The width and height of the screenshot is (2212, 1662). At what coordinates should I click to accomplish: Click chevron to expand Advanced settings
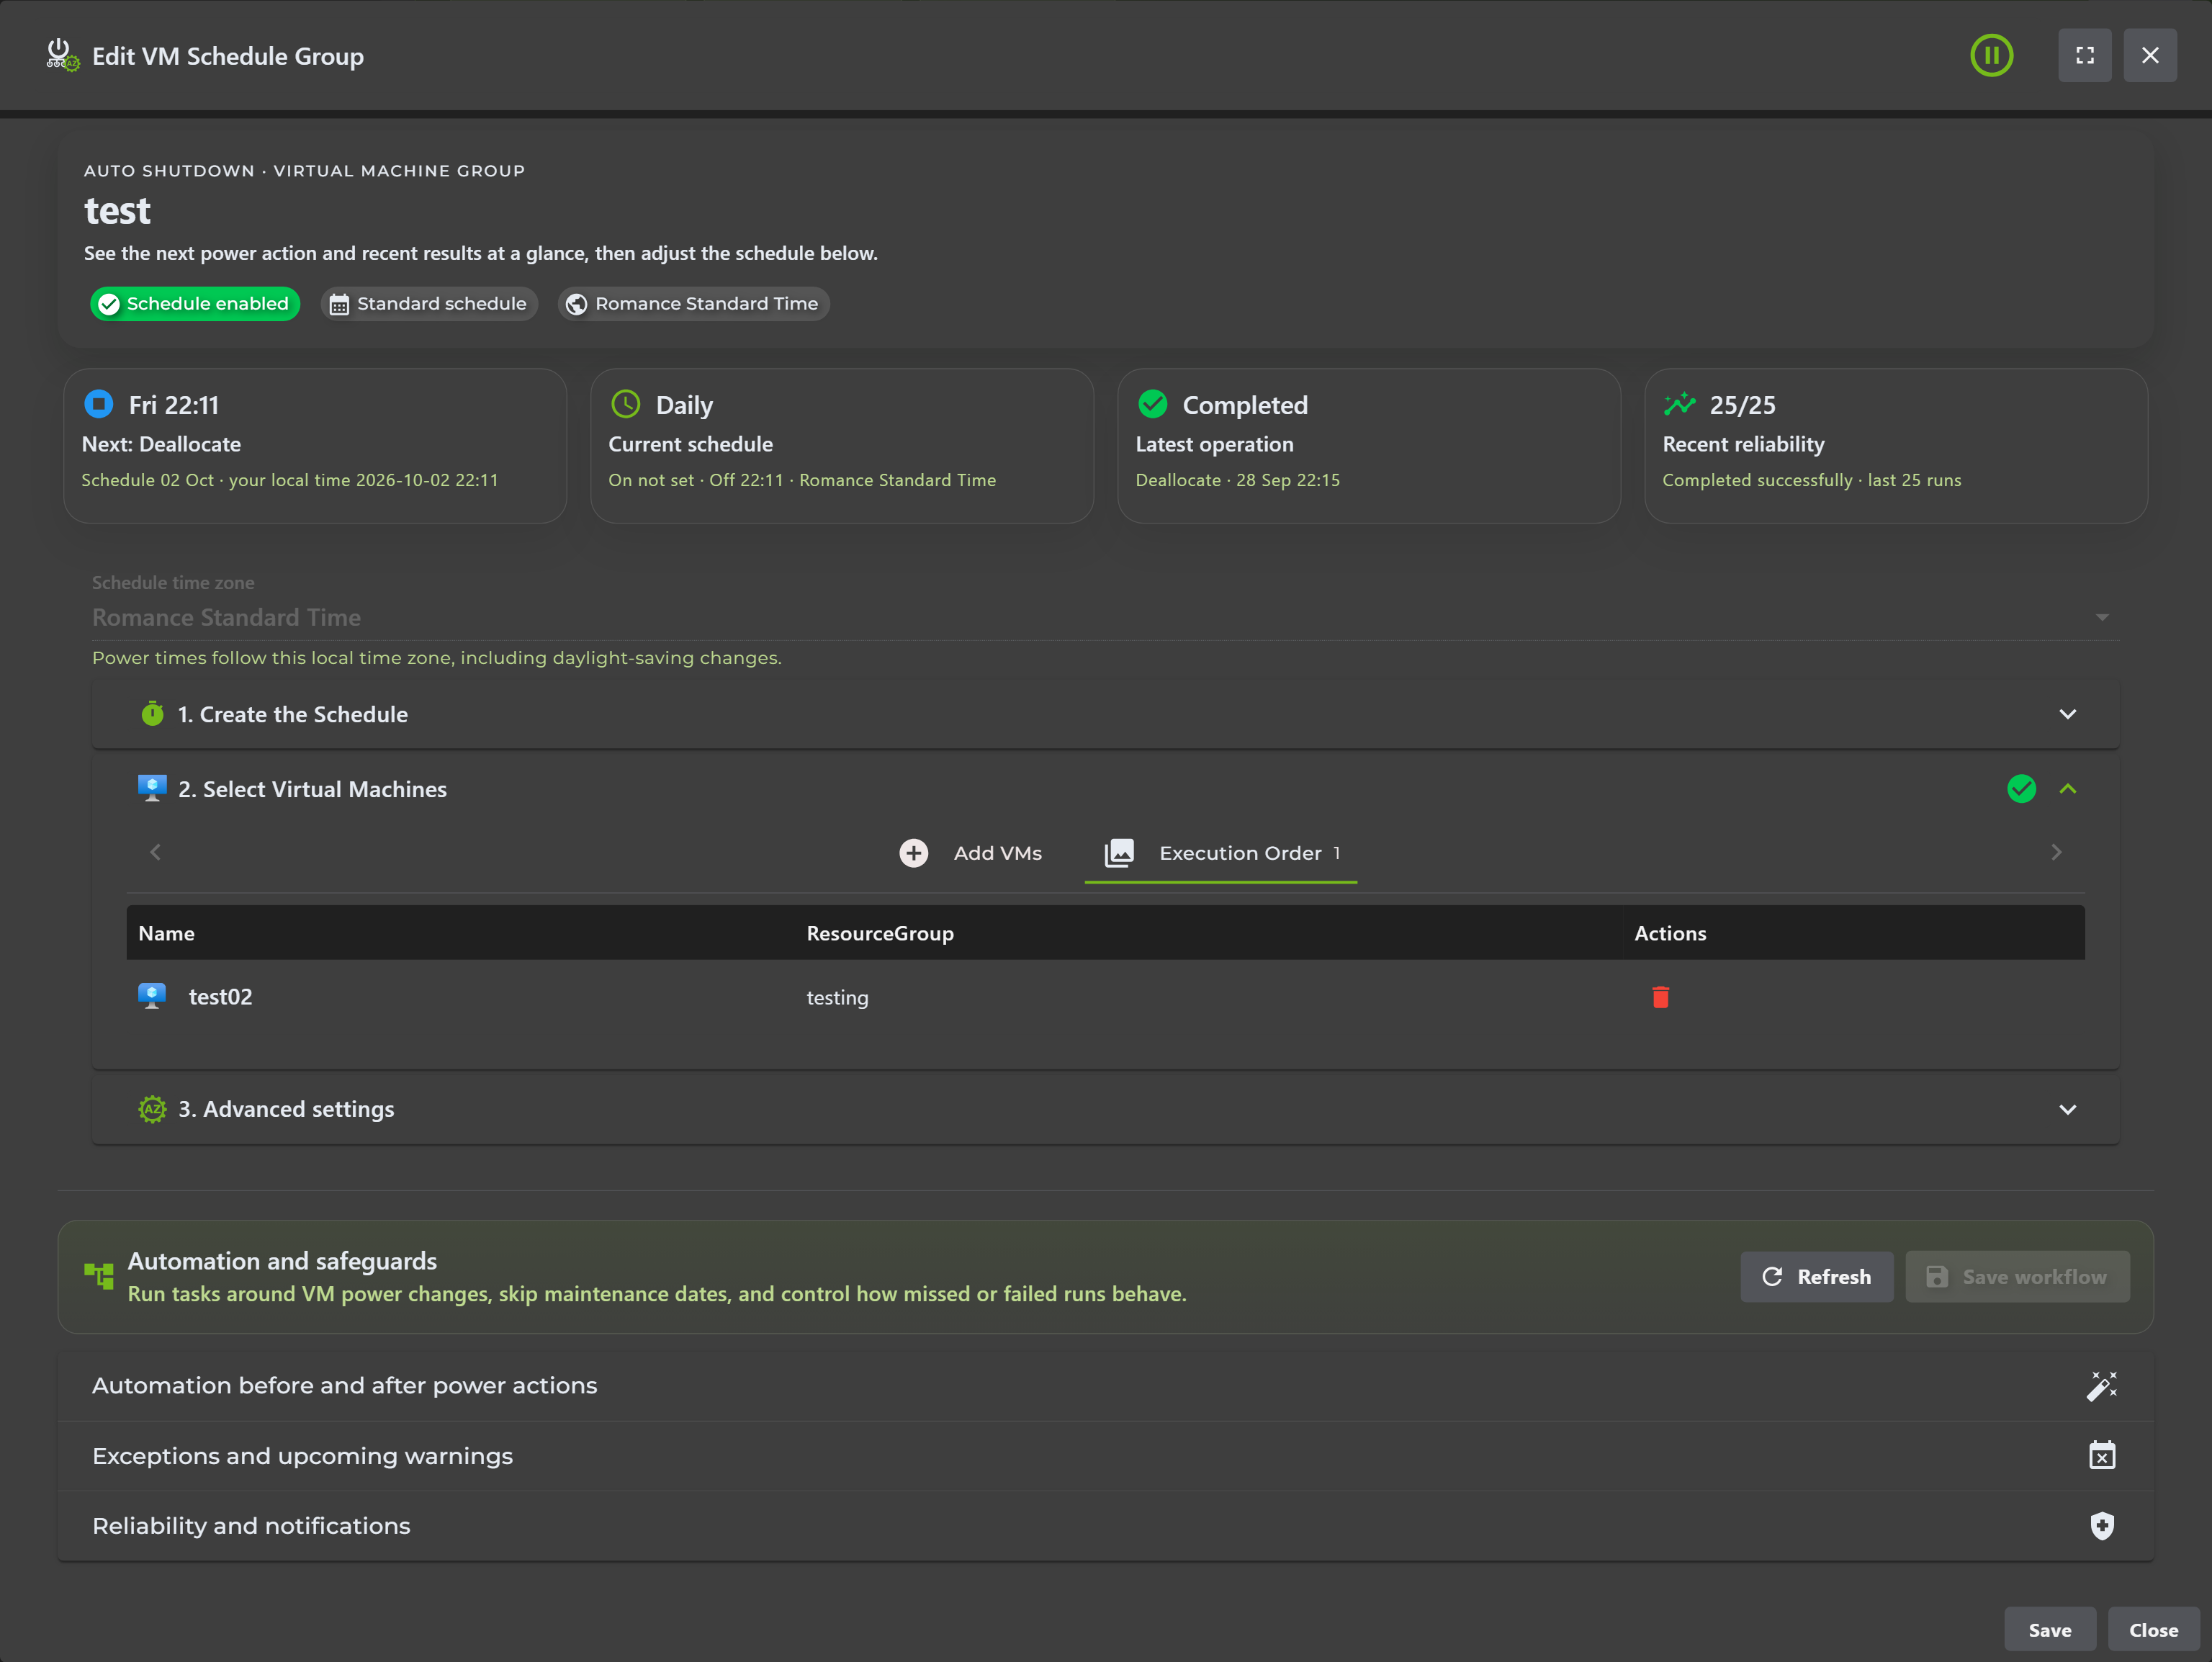coord(2068,1109)
